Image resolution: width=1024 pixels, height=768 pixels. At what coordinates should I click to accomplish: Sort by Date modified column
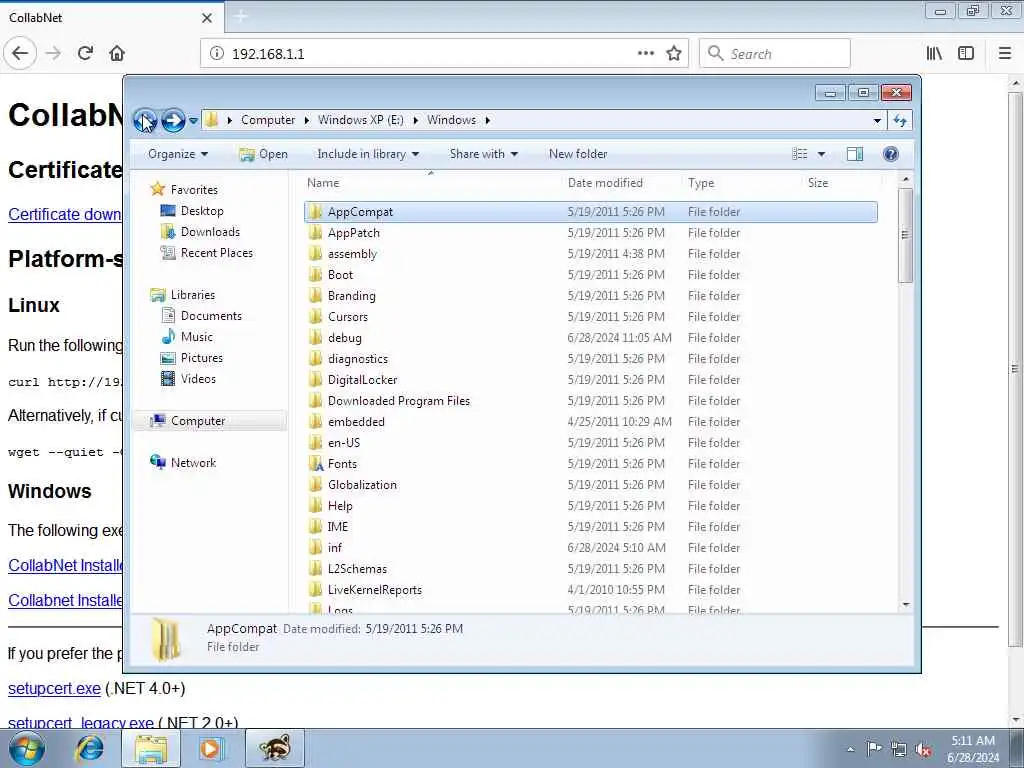click(x=605, y=183)
